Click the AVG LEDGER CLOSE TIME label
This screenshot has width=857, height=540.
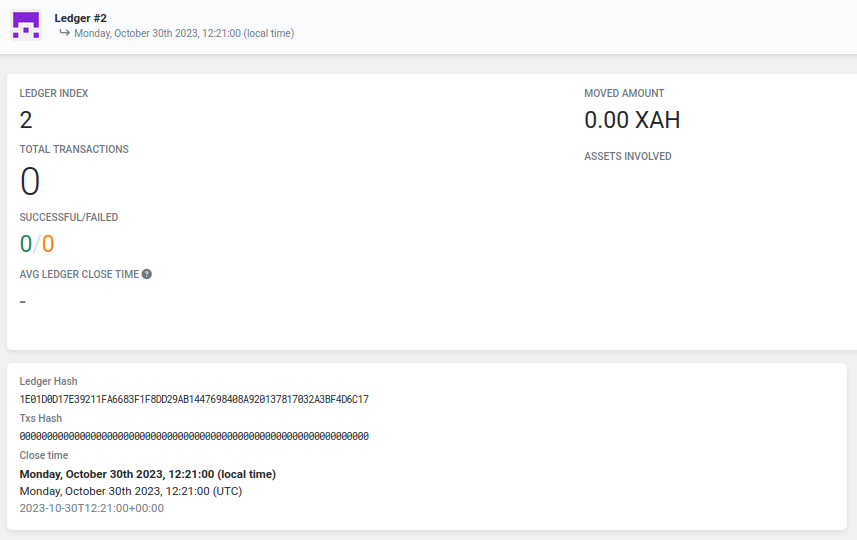[79, 274]
